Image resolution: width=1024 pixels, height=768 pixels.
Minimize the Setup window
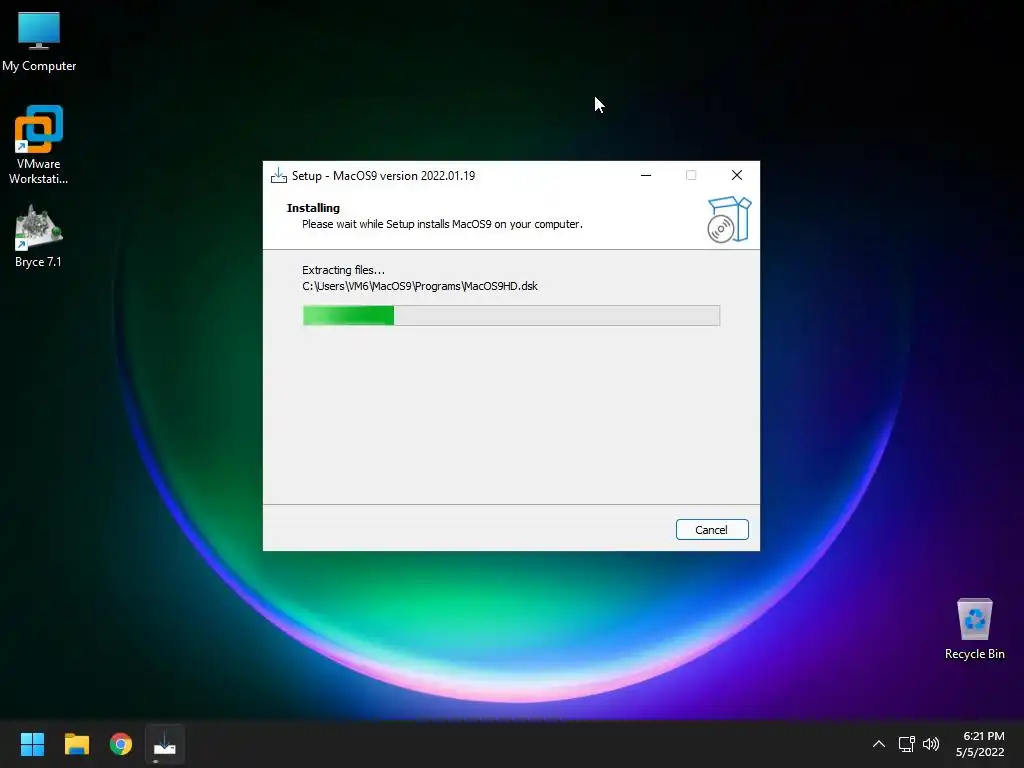click(x=646, y=175)
